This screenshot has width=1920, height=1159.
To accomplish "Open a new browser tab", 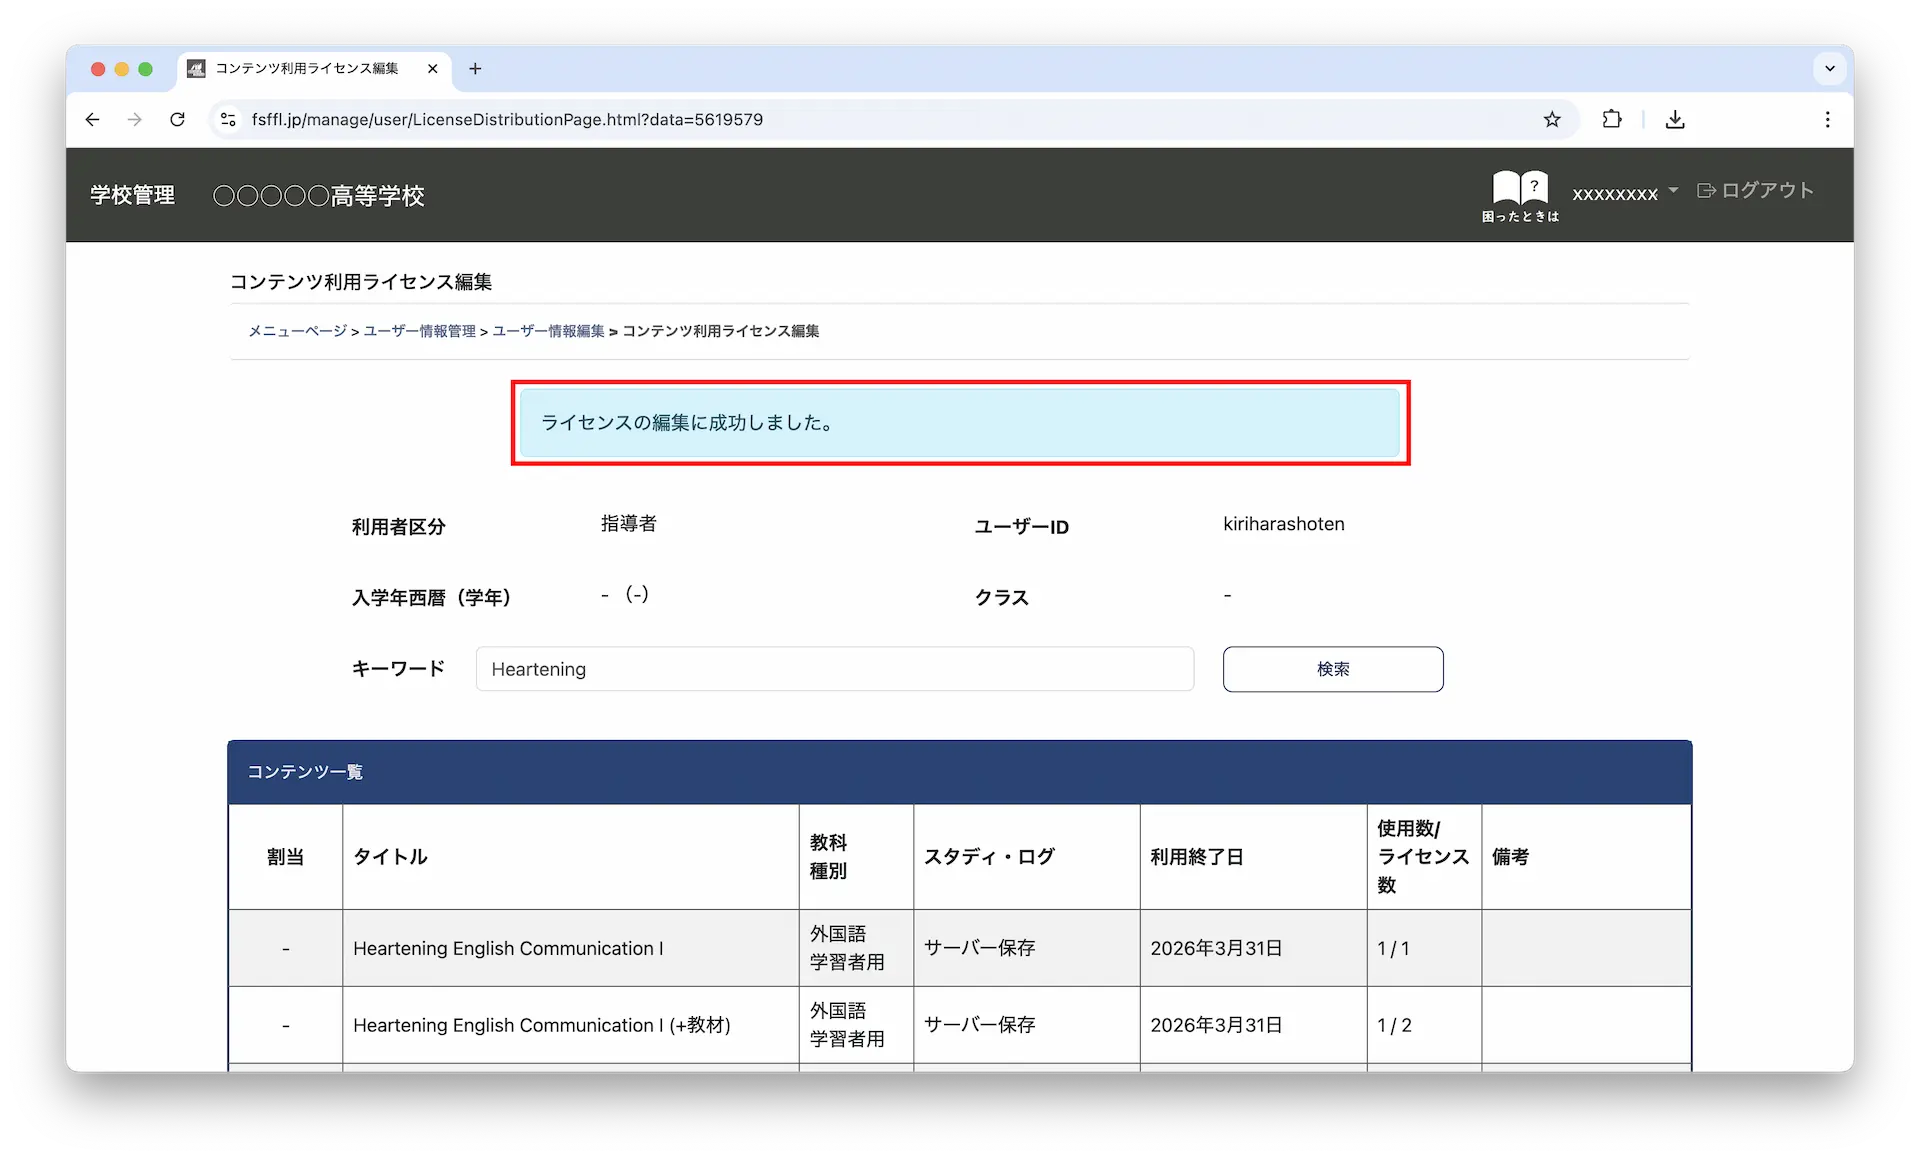I will pos(475,69).
